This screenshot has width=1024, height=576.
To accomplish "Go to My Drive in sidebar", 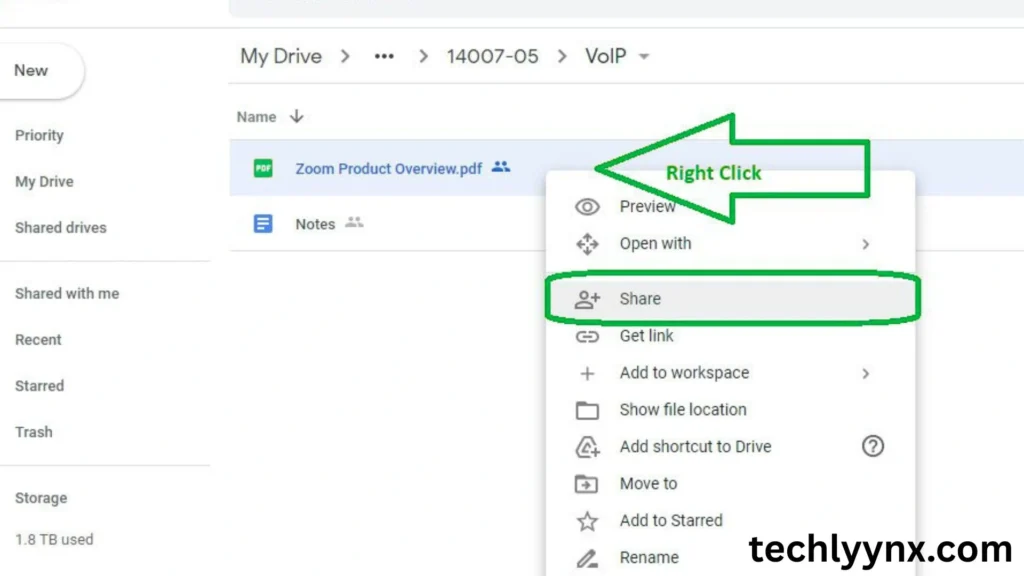I will [44, 182].
